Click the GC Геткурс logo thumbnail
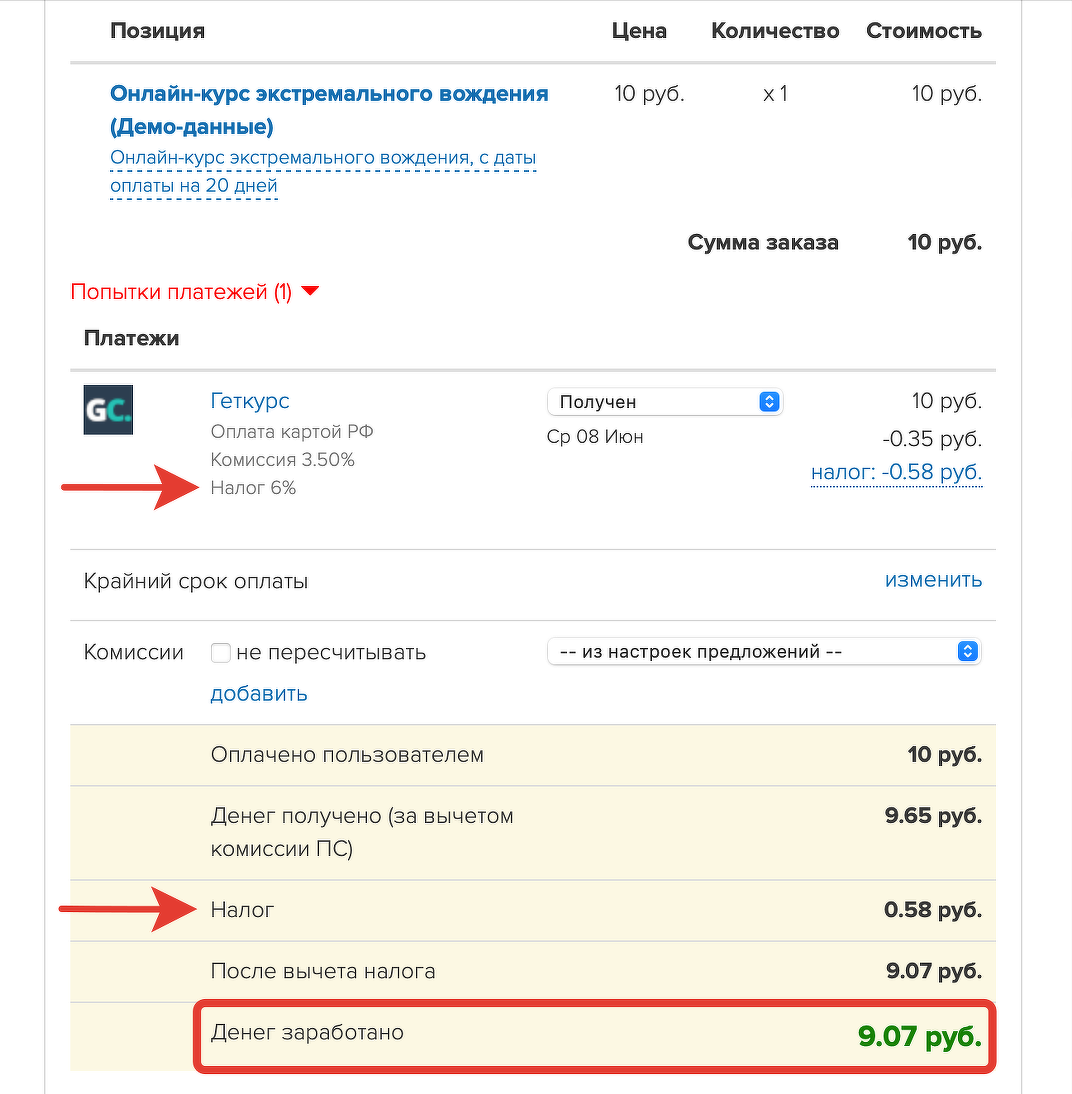Screen dimensions: 1072x1094 108,410
